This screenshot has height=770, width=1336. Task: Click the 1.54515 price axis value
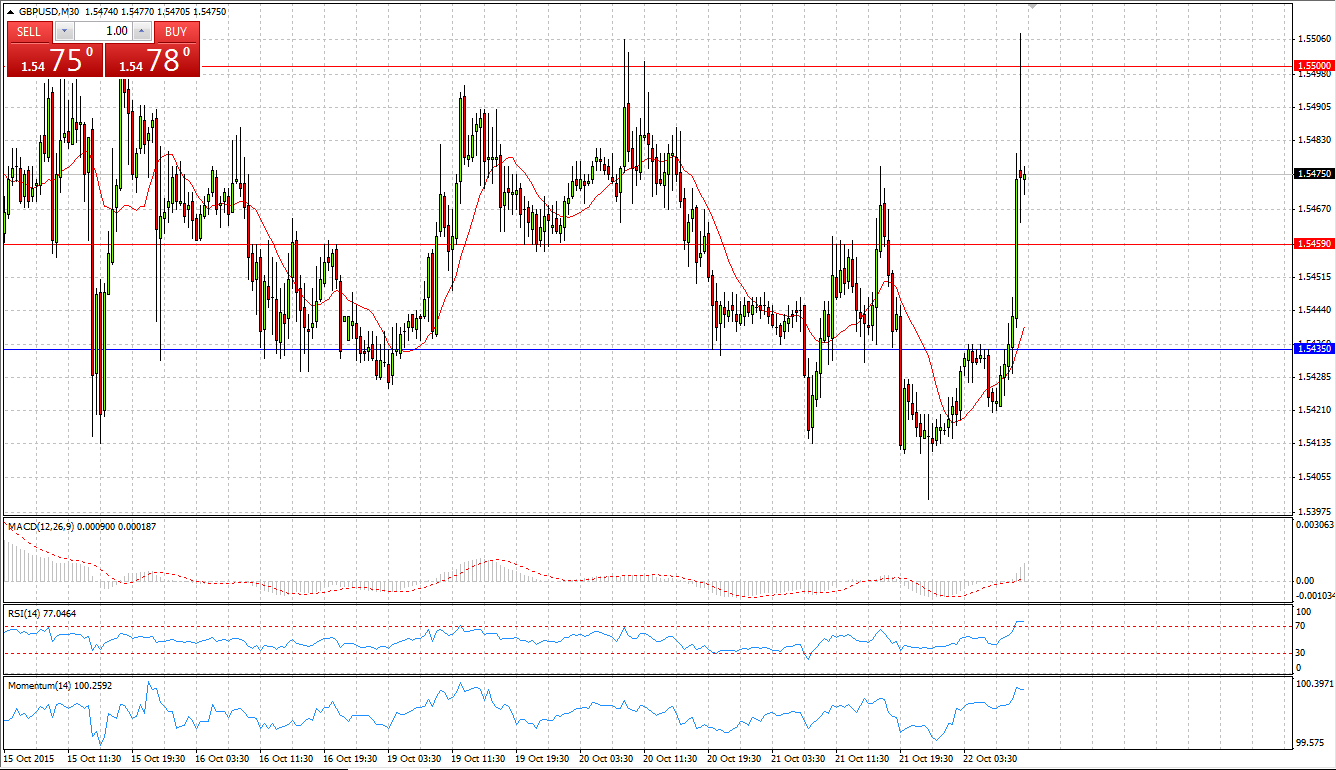tap(1314, 275)
